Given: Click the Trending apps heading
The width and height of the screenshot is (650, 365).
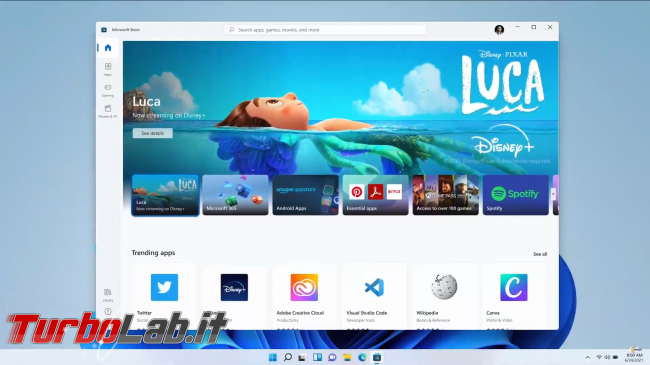Looking at the screenshot, I should pyautogui.click(x=153, y=253).
